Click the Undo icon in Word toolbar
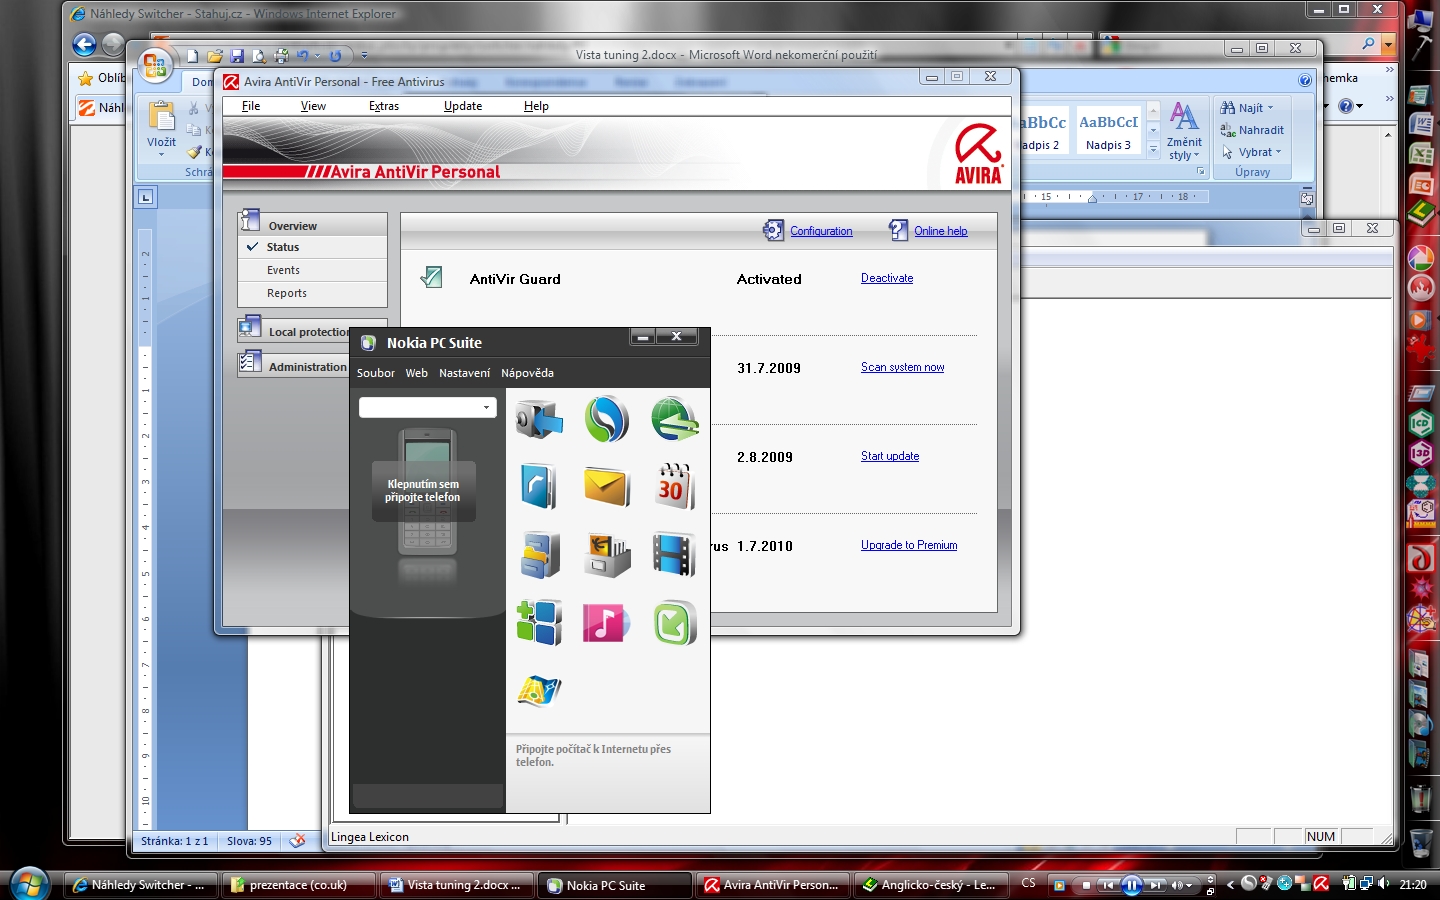Screen dimensions: 1440x900 [303, 56]
